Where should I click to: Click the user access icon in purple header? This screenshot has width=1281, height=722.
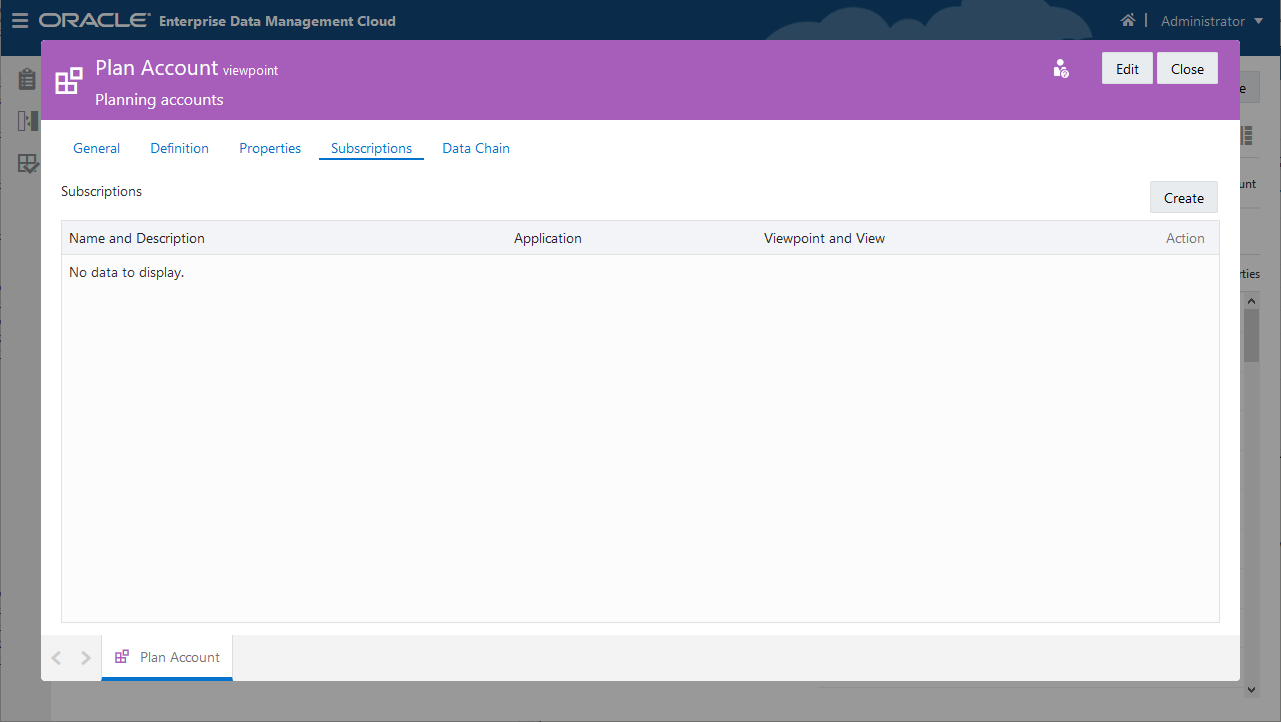(x=1060, y=68)
